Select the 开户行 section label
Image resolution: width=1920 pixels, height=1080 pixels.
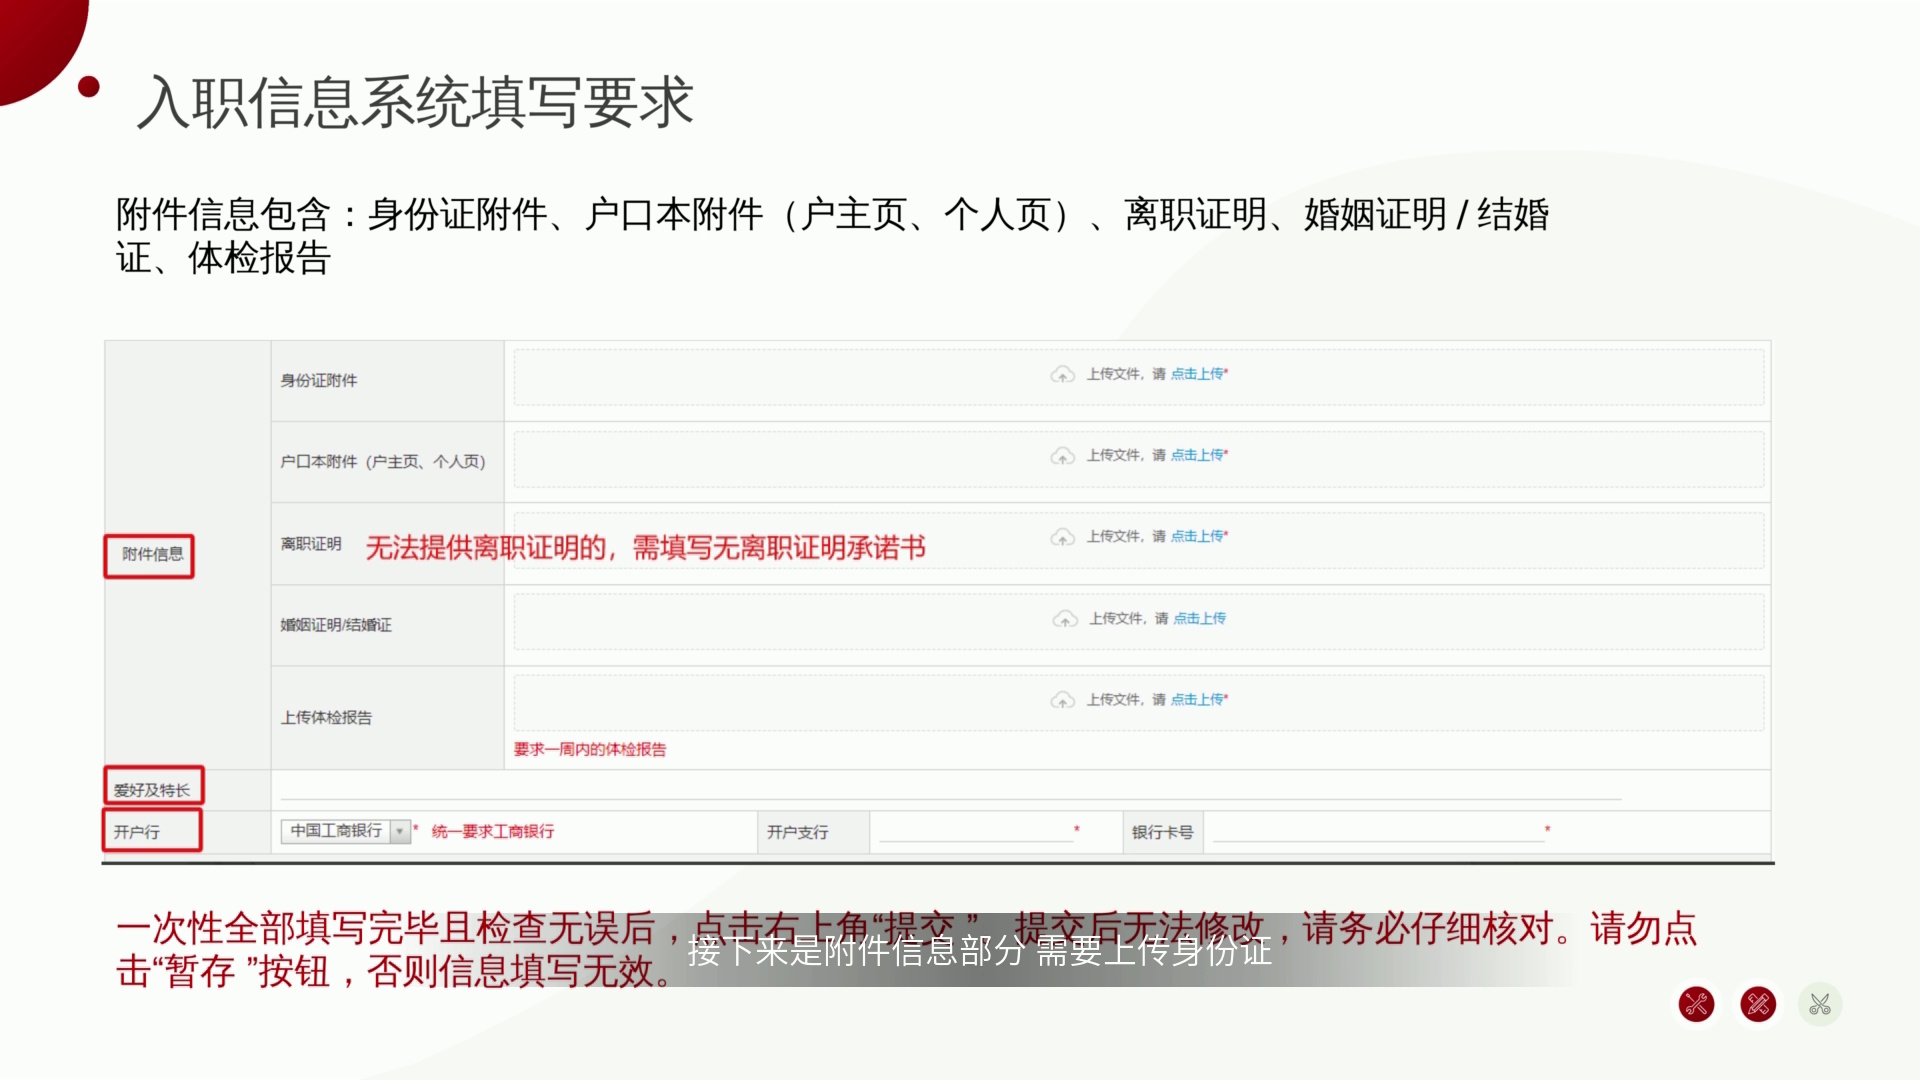click(152, 830)
